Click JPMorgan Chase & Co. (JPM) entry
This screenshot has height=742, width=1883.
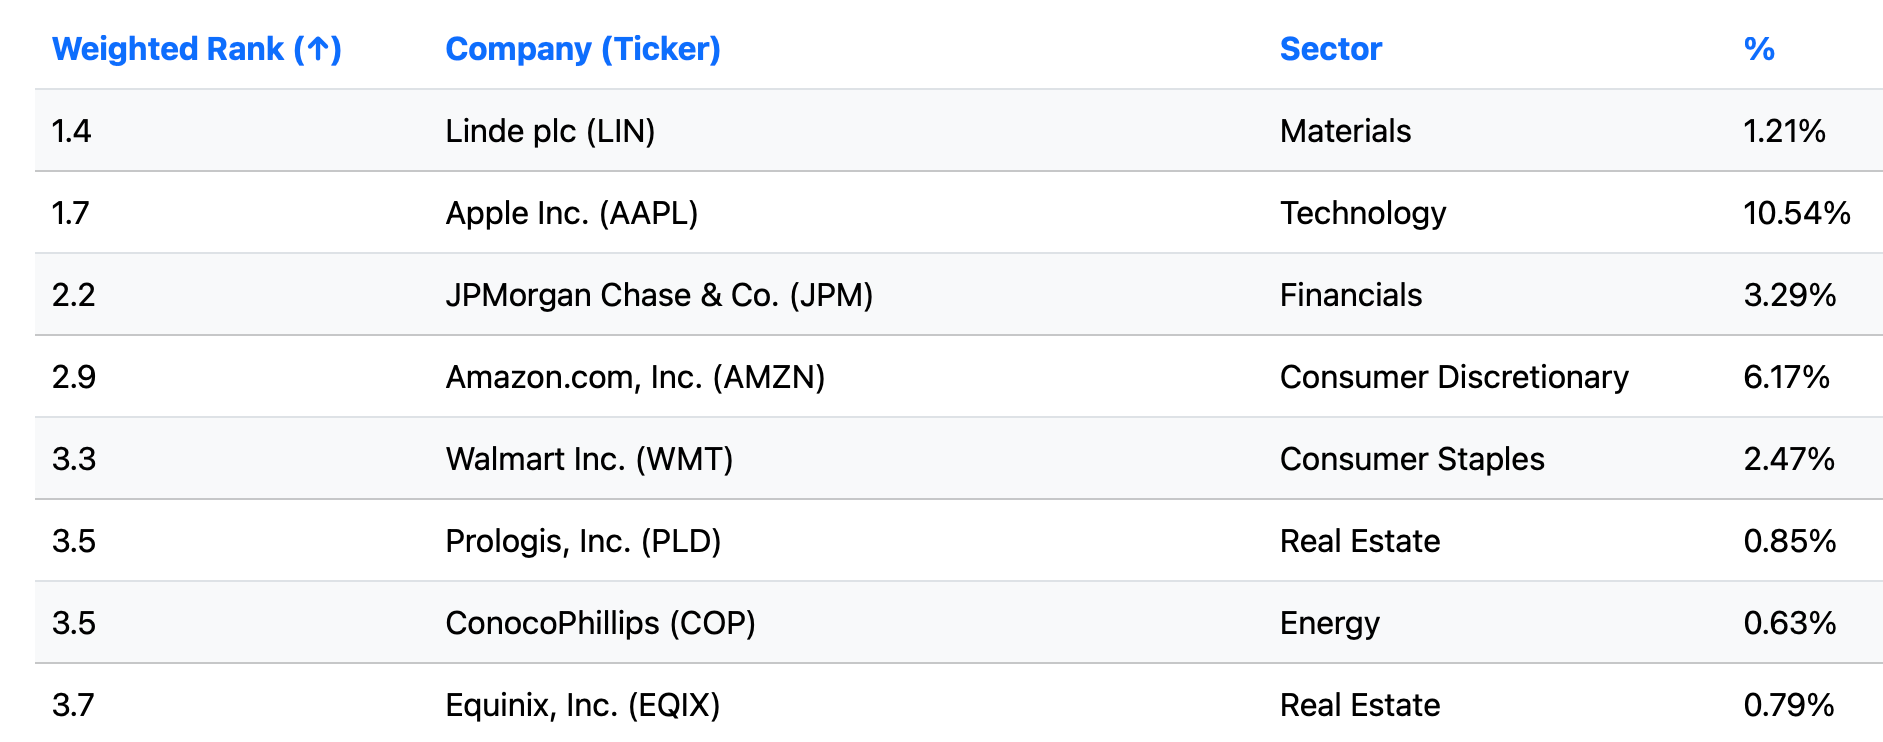[x=659, y=295]
